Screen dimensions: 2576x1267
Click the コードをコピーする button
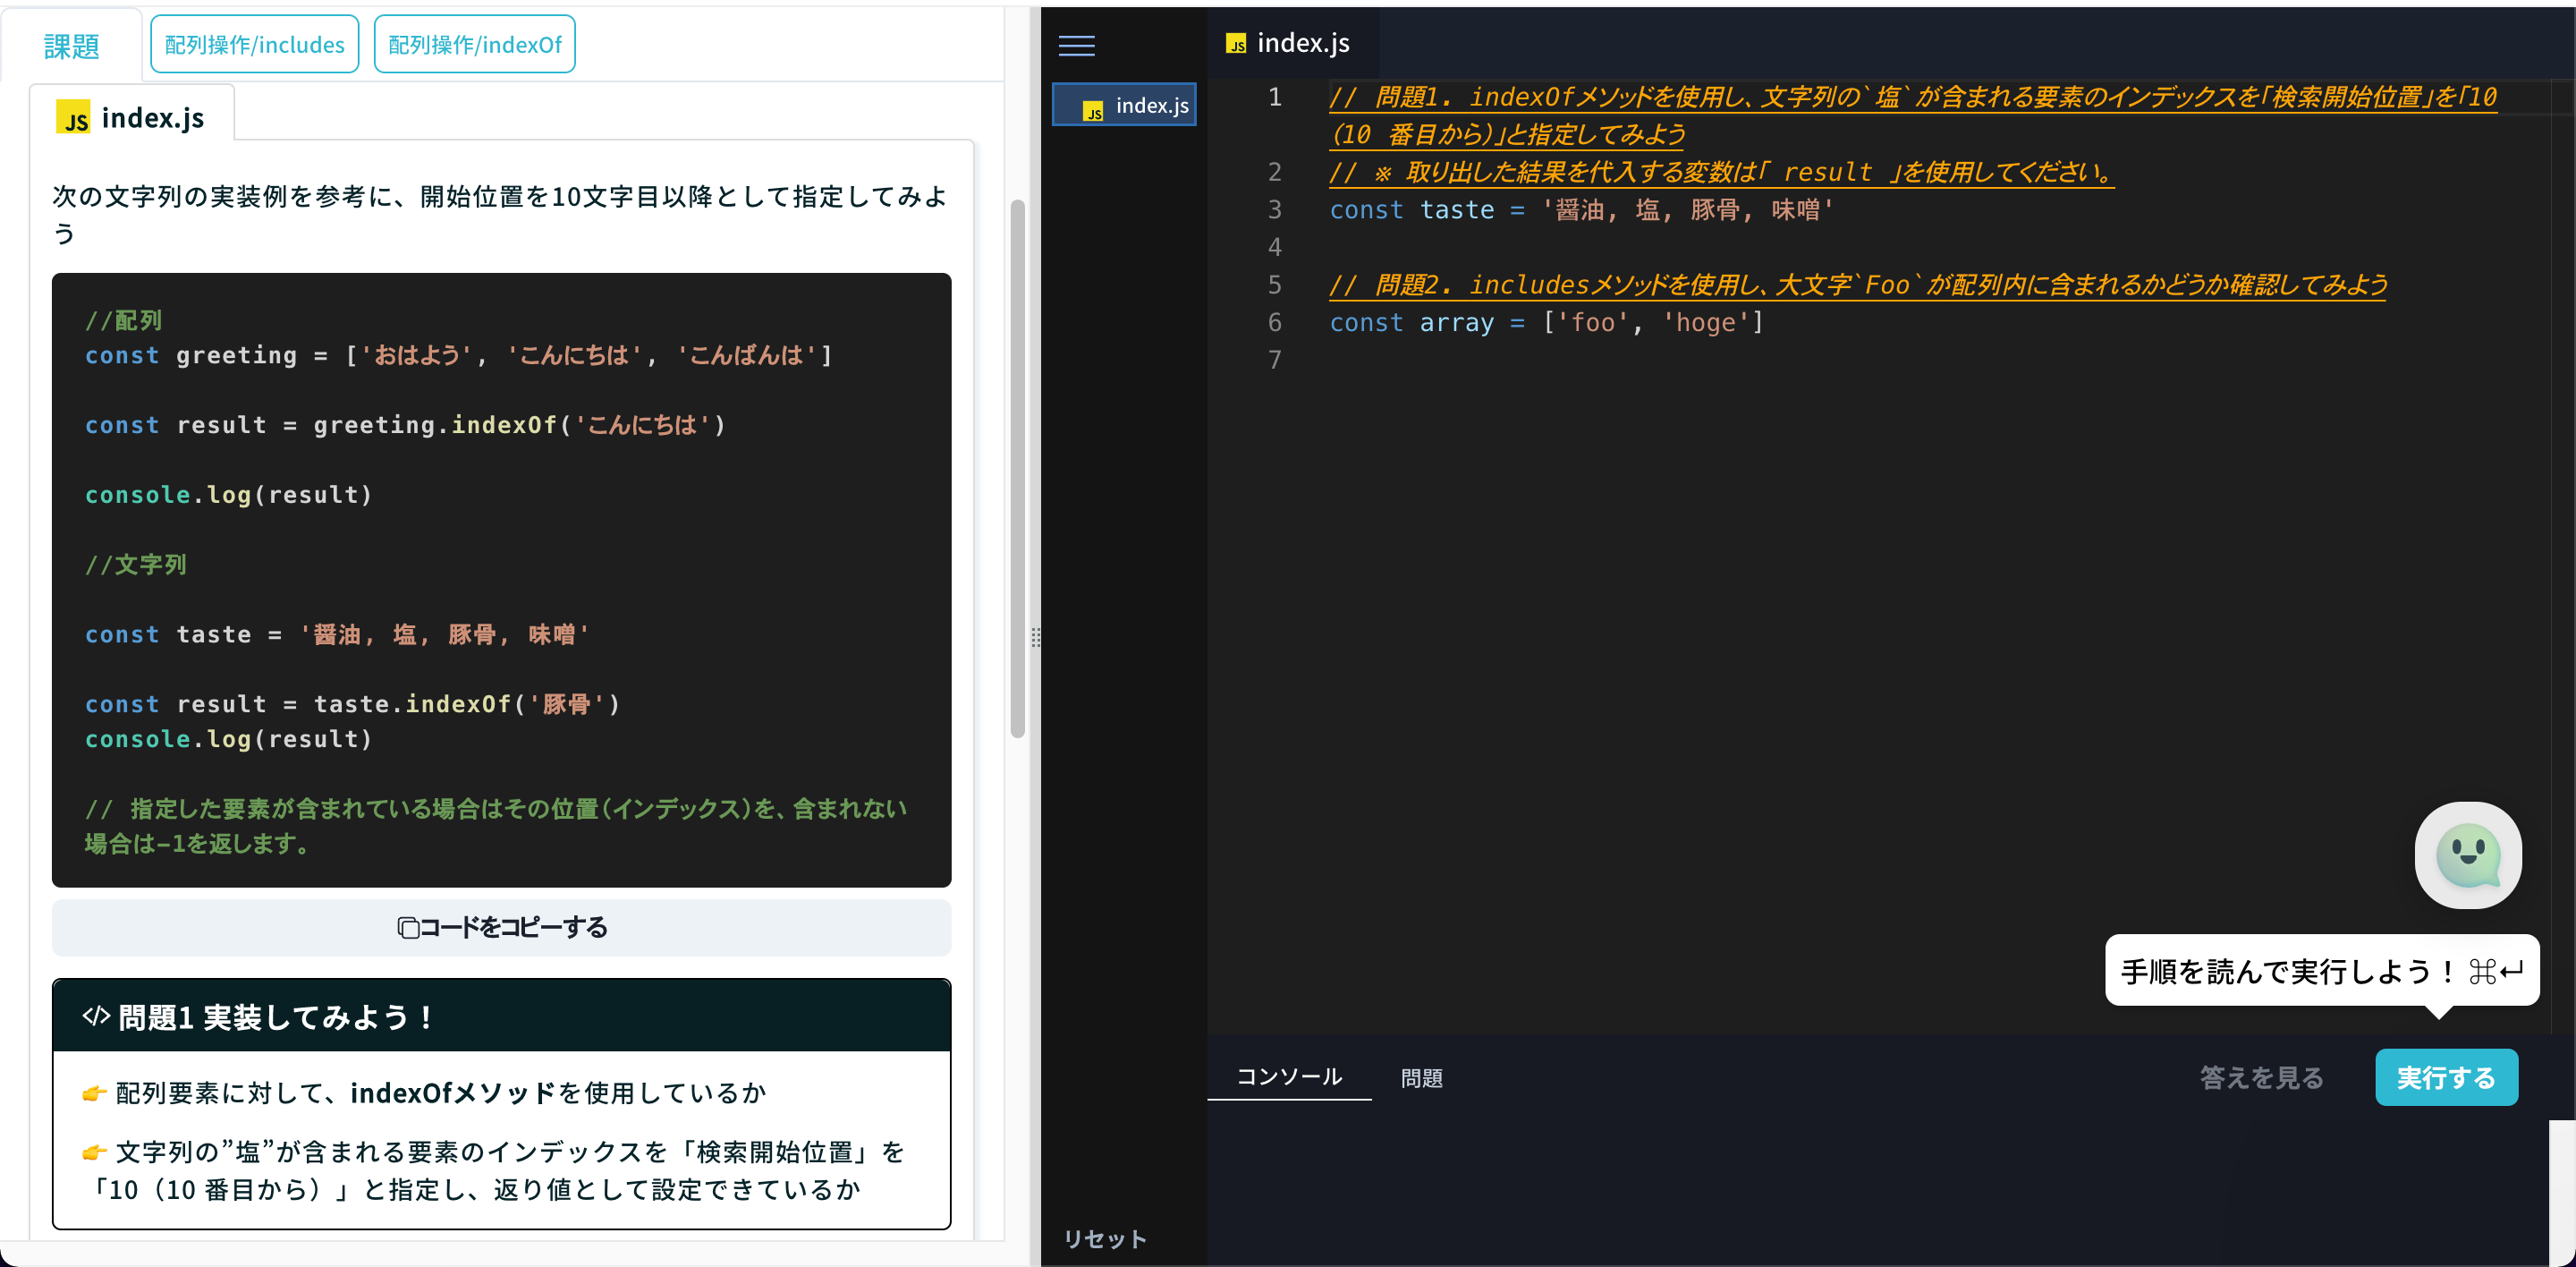pos(502,928)
